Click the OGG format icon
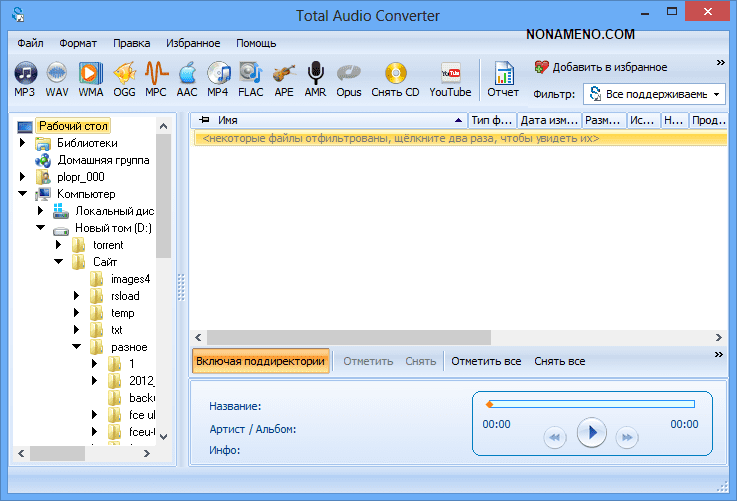 point(123,79)
